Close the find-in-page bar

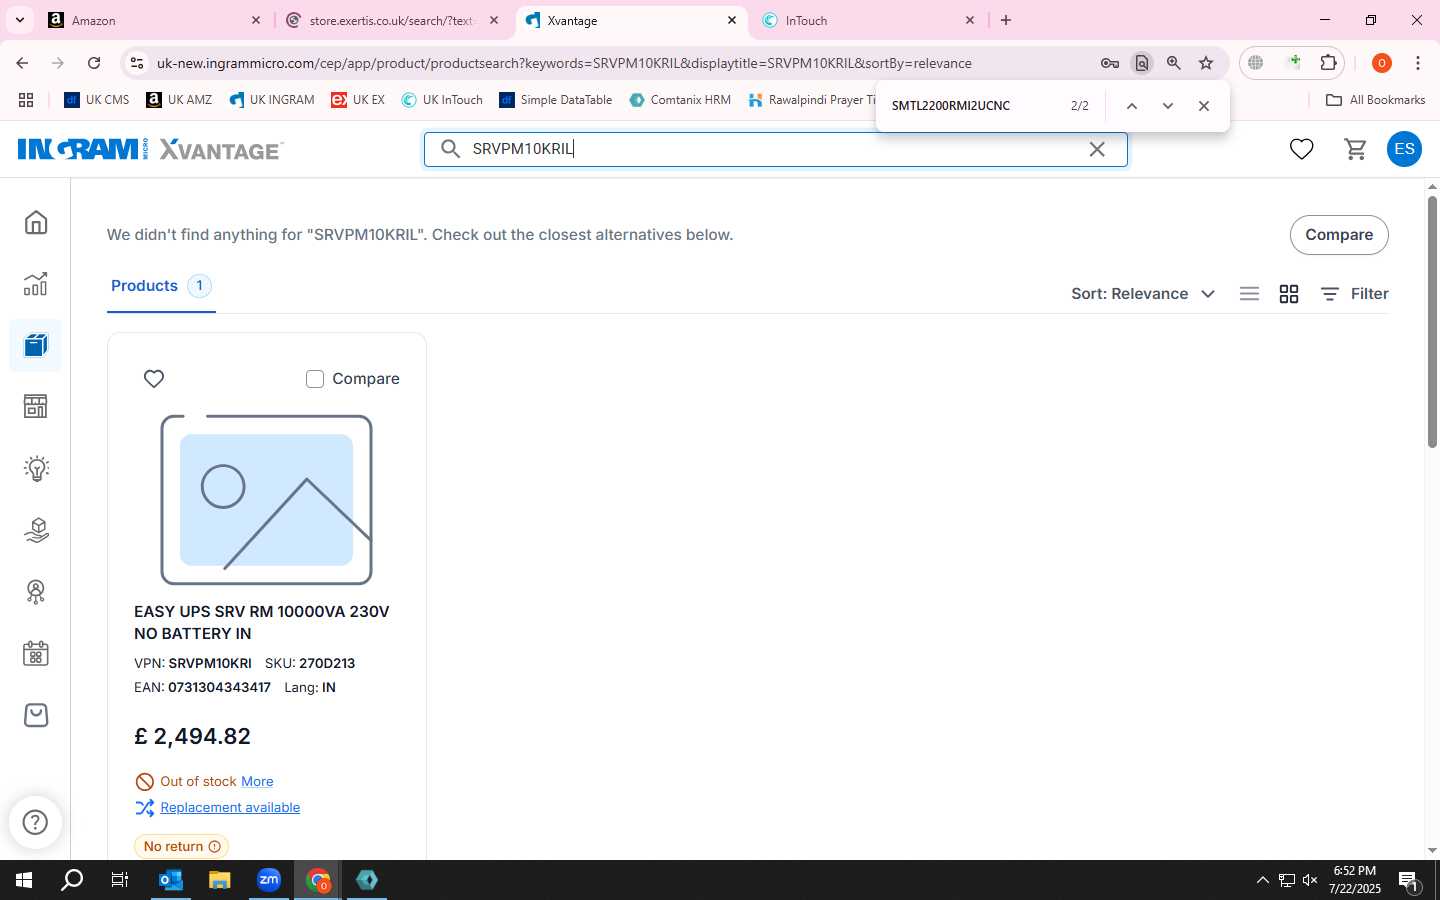1204,106
